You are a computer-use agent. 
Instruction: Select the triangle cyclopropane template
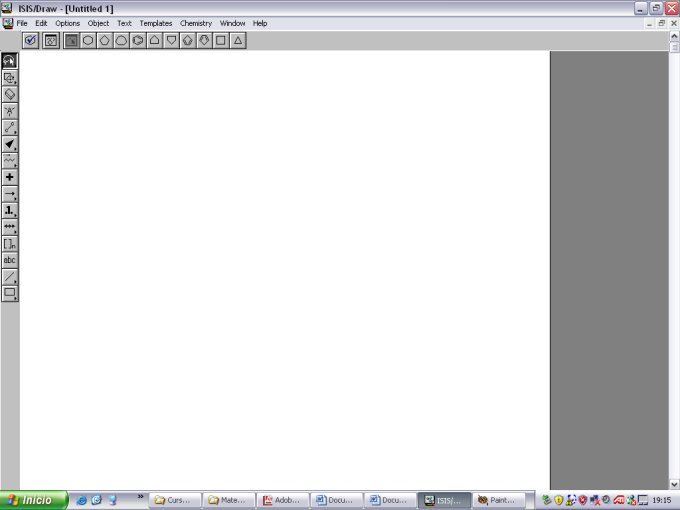point(238,41)
